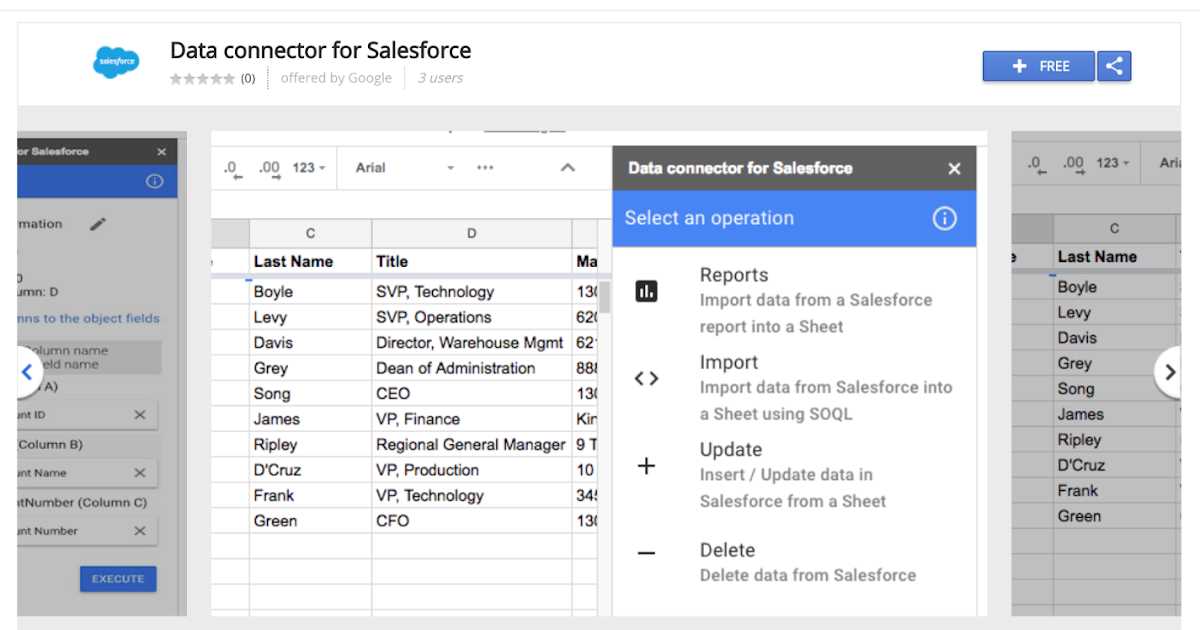Screen dimensions: 1200x630
Task: Click the EXECUTE button in left panel
Action: [x=118, y=579]
